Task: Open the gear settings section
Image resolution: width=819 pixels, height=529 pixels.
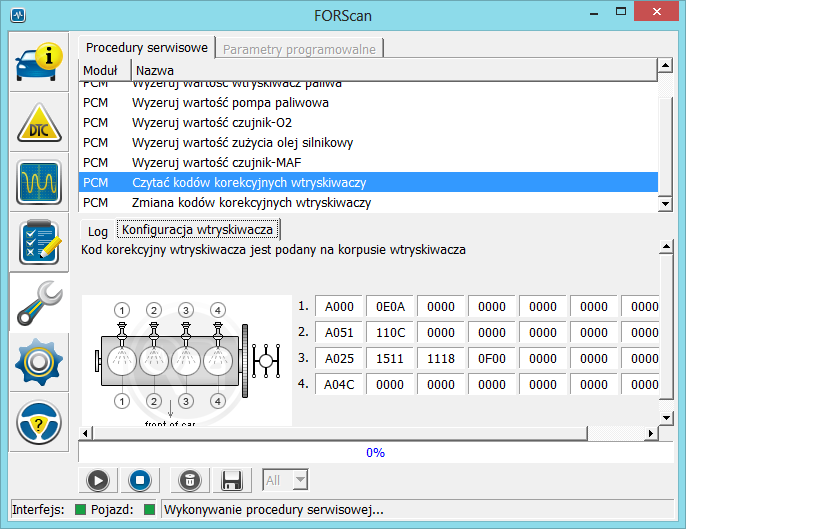Action: pos(40,361)
